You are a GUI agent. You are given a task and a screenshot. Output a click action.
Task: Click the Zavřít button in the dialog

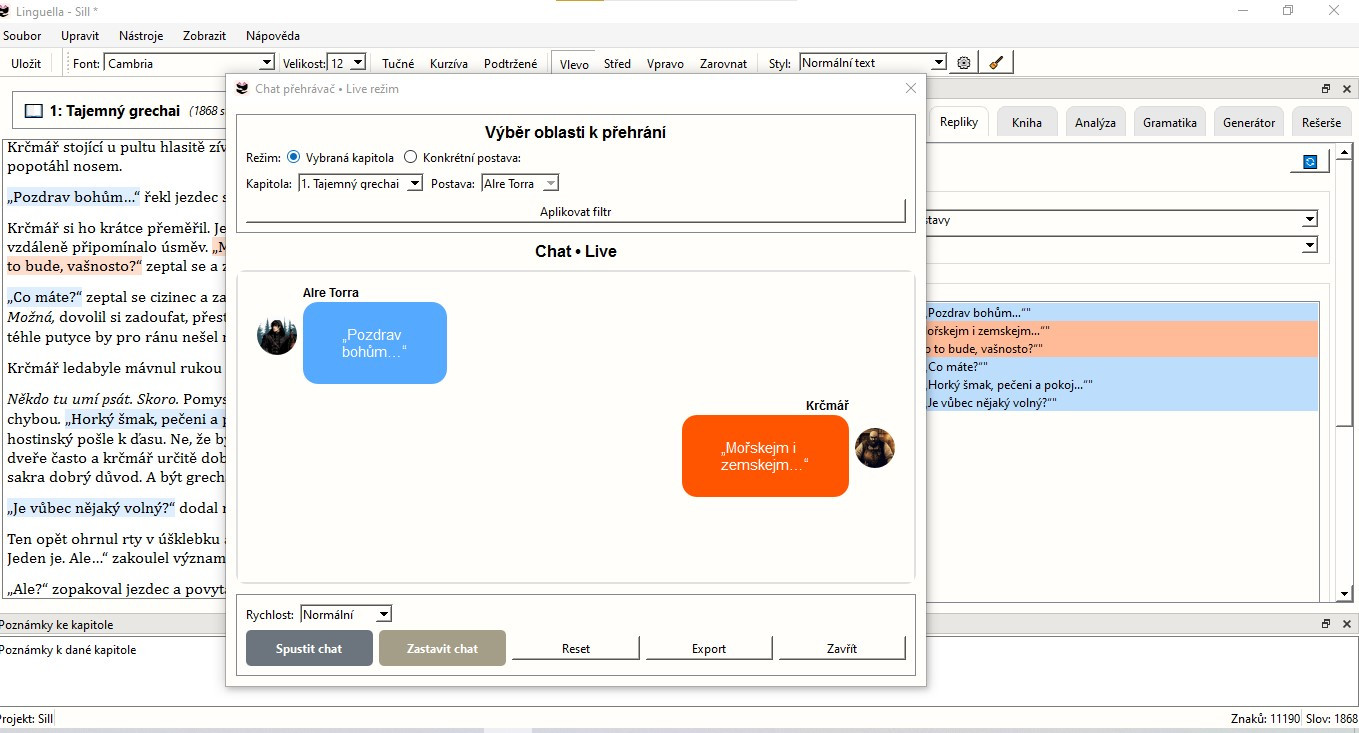click(842, 648)
